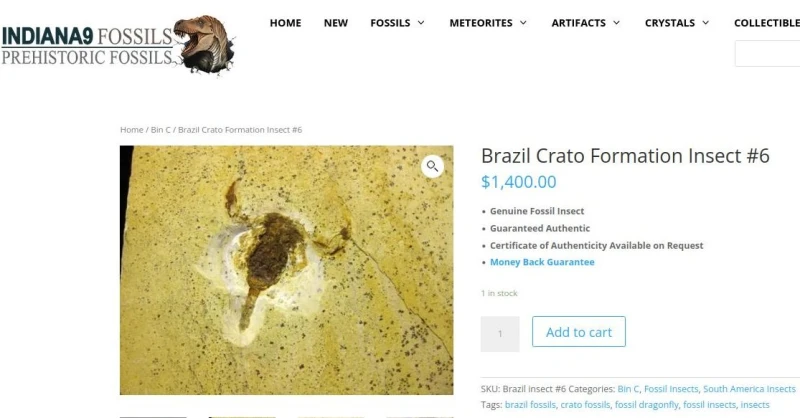Click the Indiana9 Fossils T-rex logo
Screen dimensions: 800x418
point(119,45)
